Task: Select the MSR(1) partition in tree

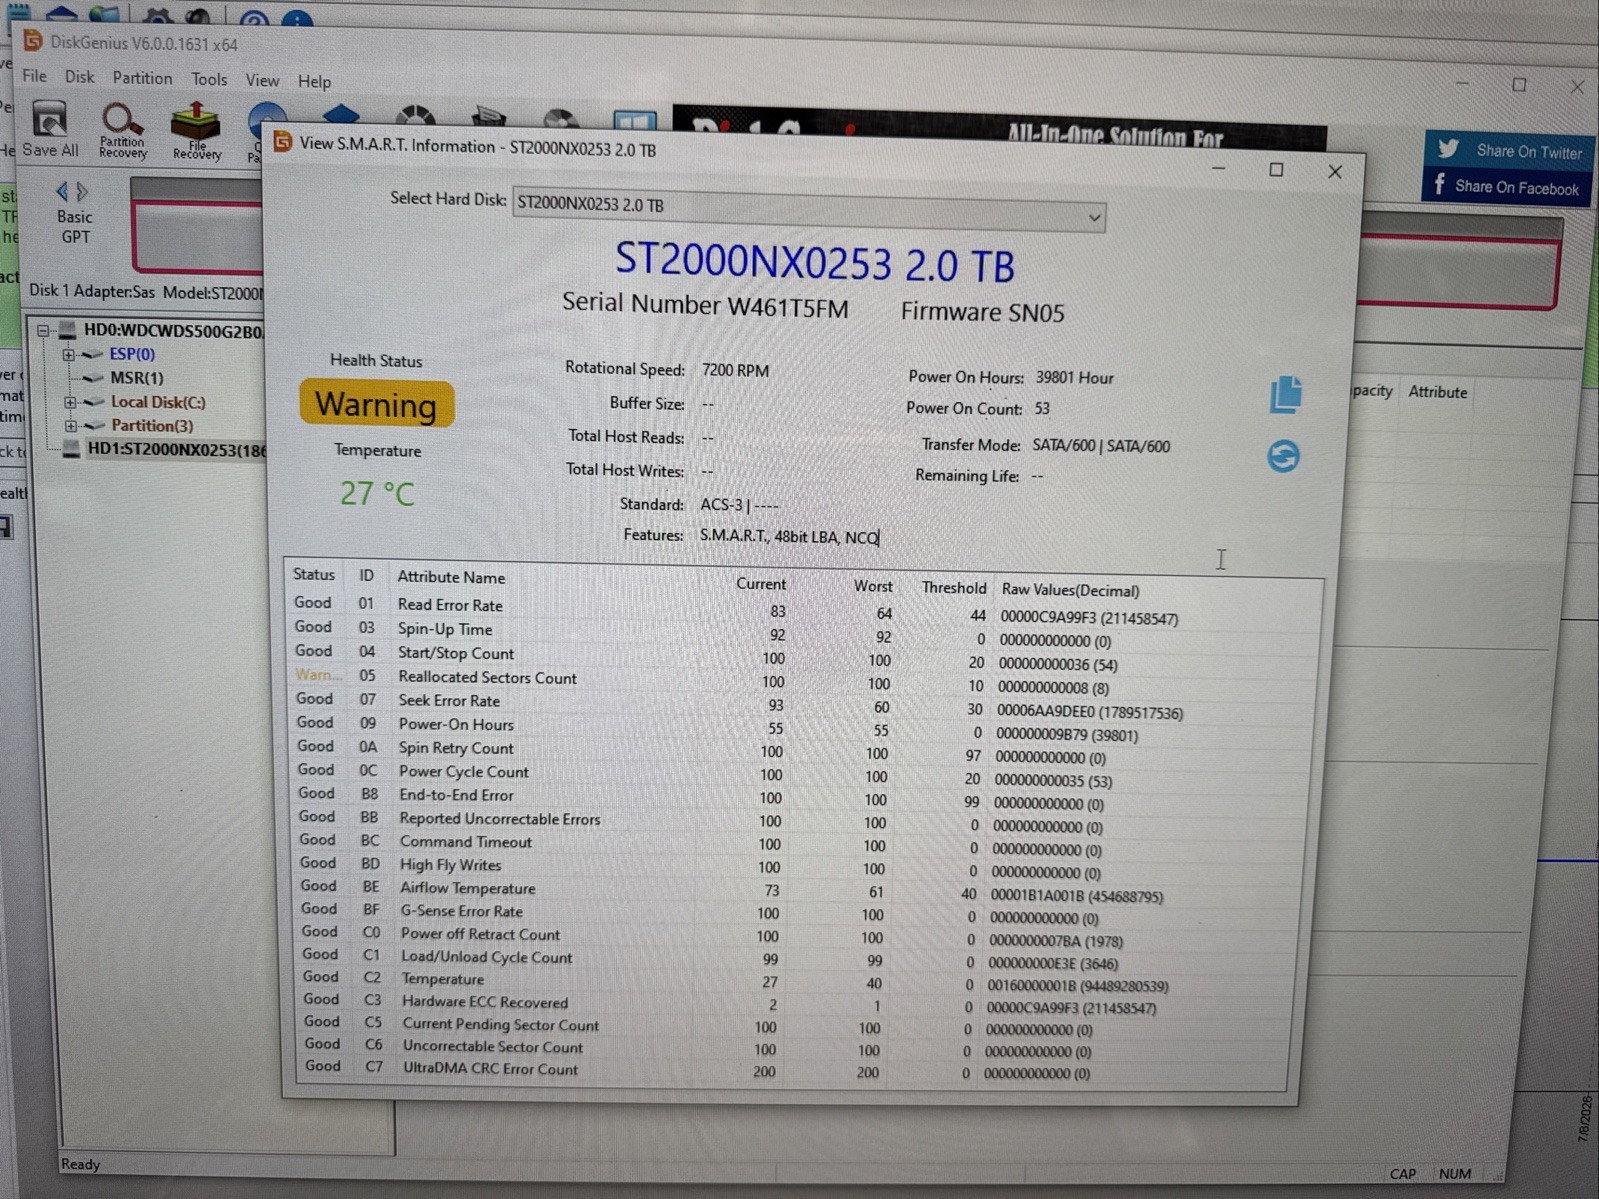Action: (x=136, y=378)
